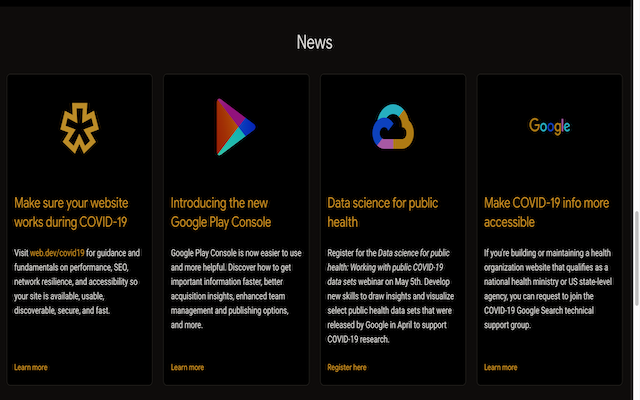
Task: Click the Register here link
Action: tap(347, 367)
